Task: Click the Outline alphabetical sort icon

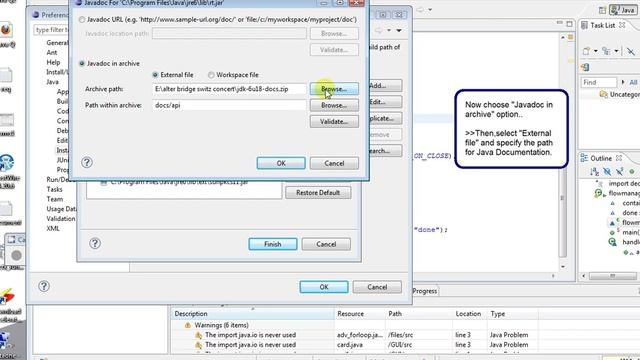Action: (594, 171)
